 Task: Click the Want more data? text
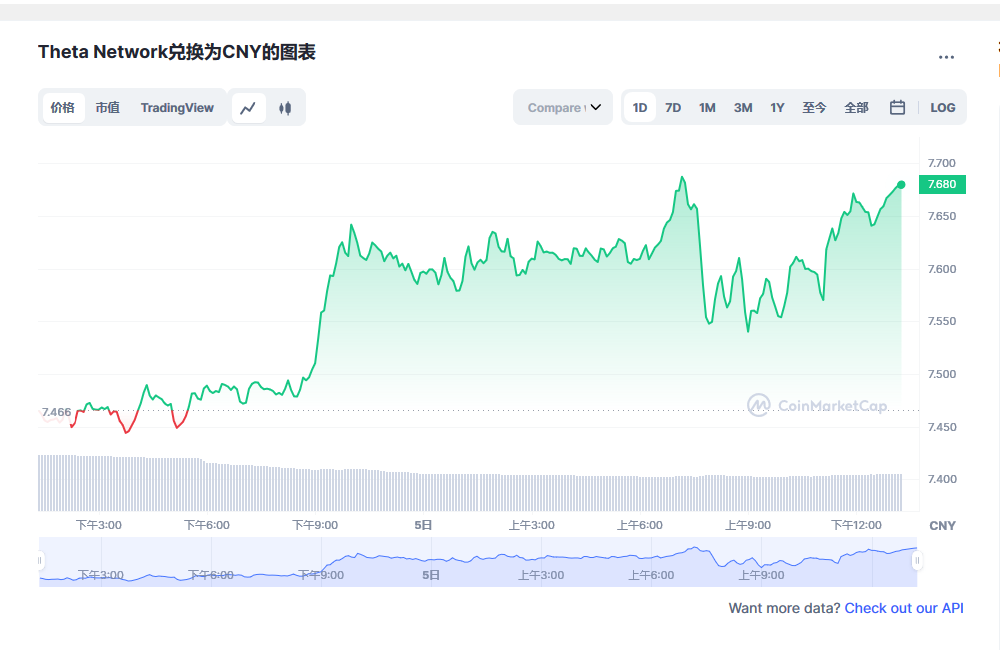(784, 608)
